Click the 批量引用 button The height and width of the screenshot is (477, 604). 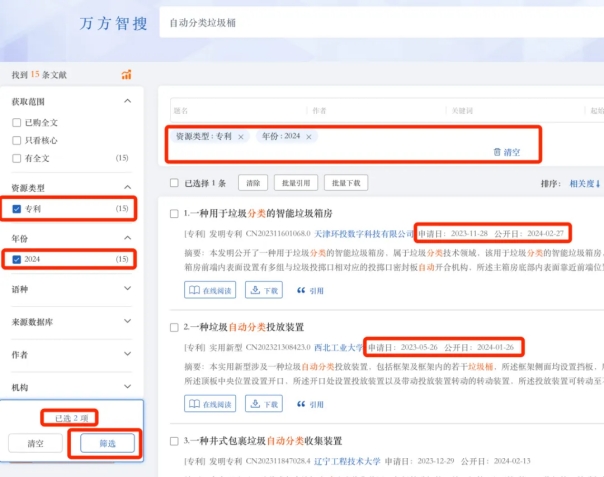tap(298, 183)
